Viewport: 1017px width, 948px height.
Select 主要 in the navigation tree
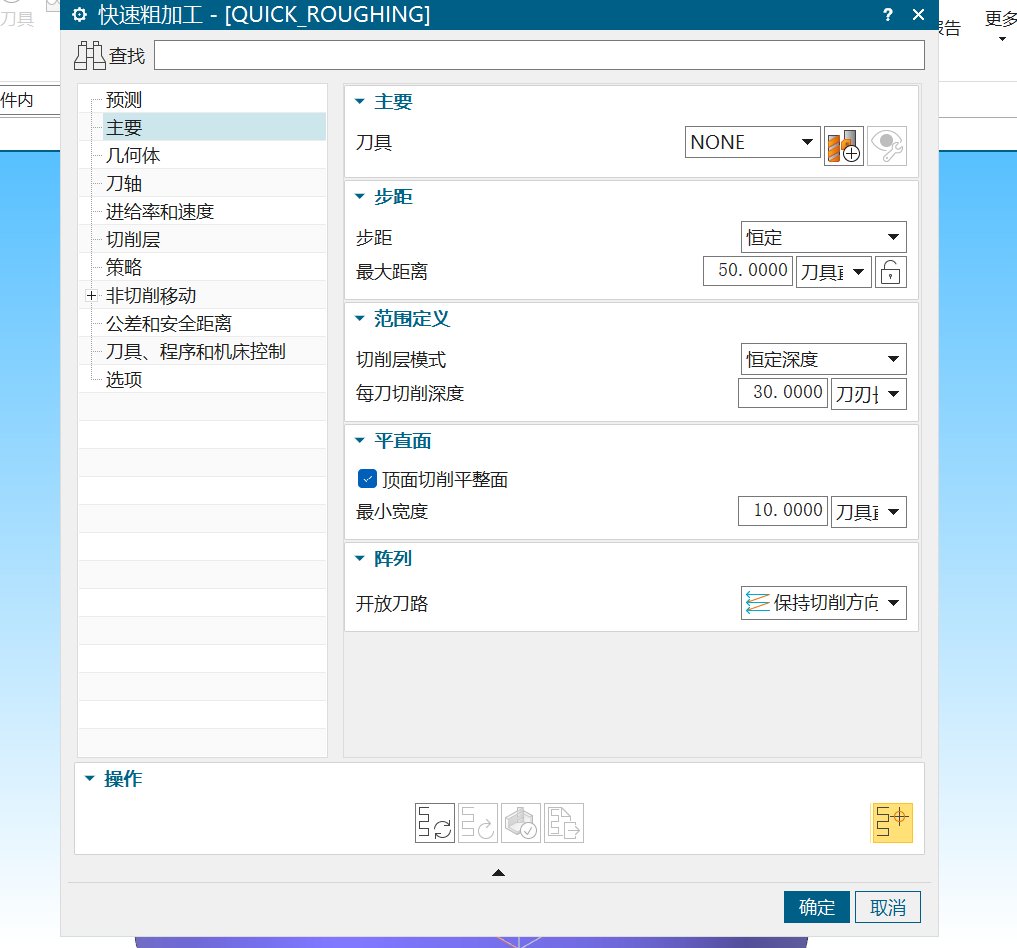pyautogui.click(x=124, y=127)
